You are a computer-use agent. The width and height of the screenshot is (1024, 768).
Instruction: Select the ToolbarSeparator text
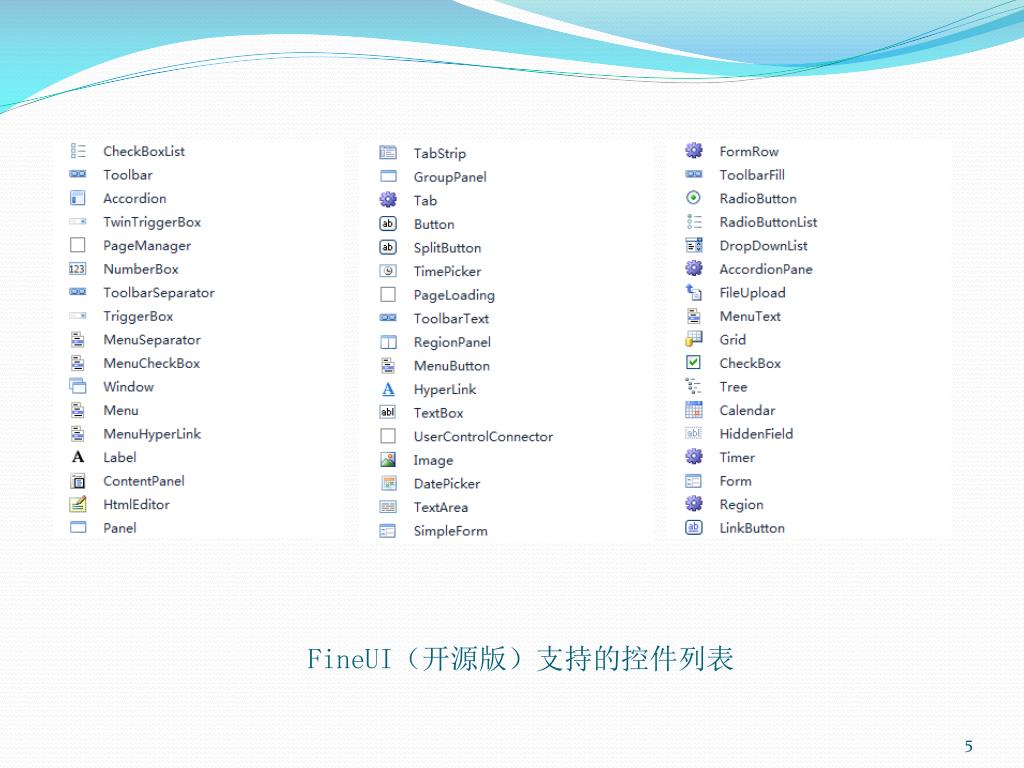(x=159, y=293)
